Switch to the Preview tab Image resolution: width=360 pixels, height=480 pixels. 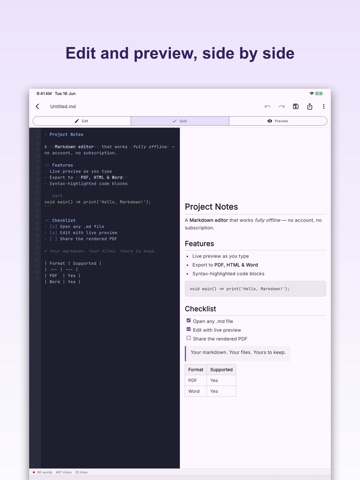[x=278, y=121]
